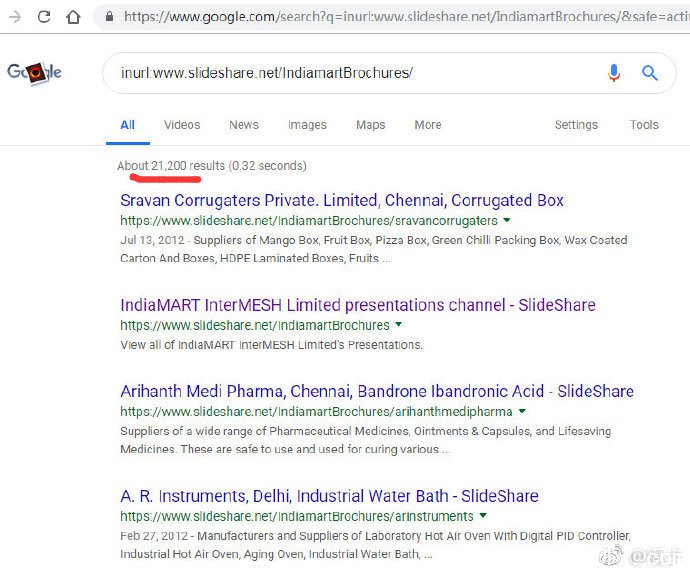Open Sravan Corrugaters Private Limited result
Screen dimensions: 690x573
click(342, 200)
